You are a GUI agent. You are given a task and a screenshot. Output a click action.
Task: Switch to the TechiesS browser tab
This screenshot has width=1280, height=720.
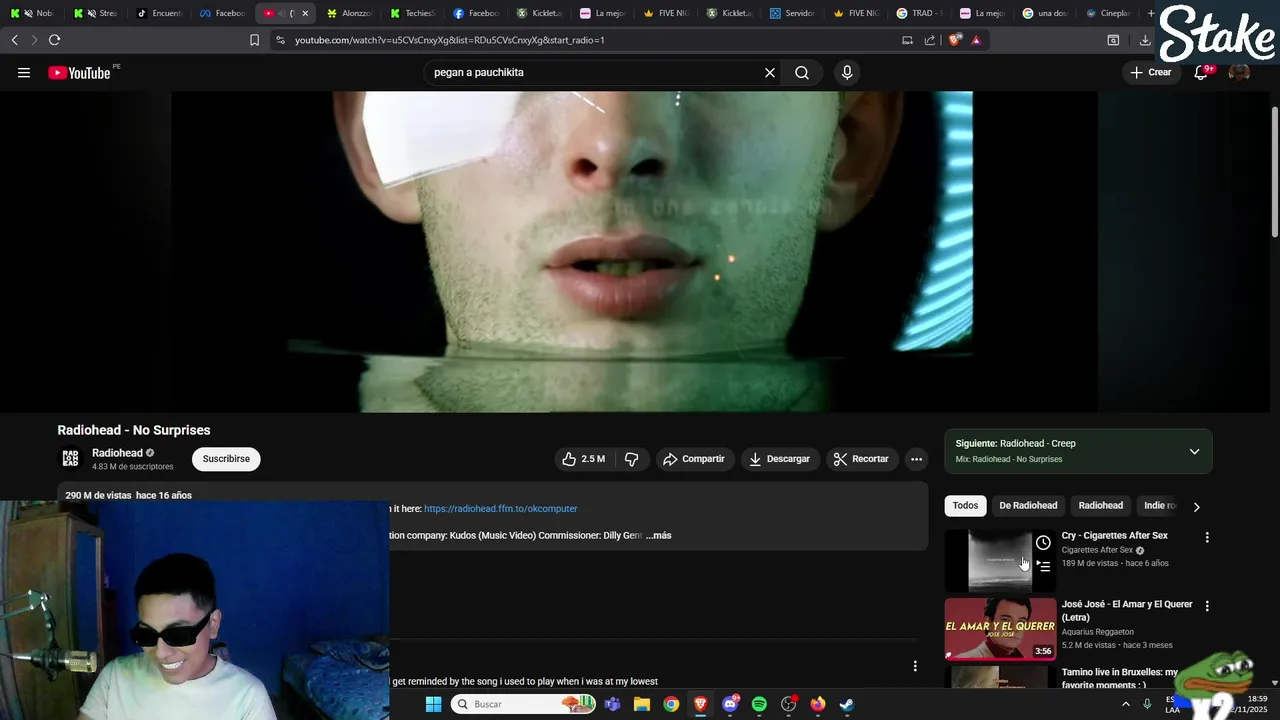[413, 13]
